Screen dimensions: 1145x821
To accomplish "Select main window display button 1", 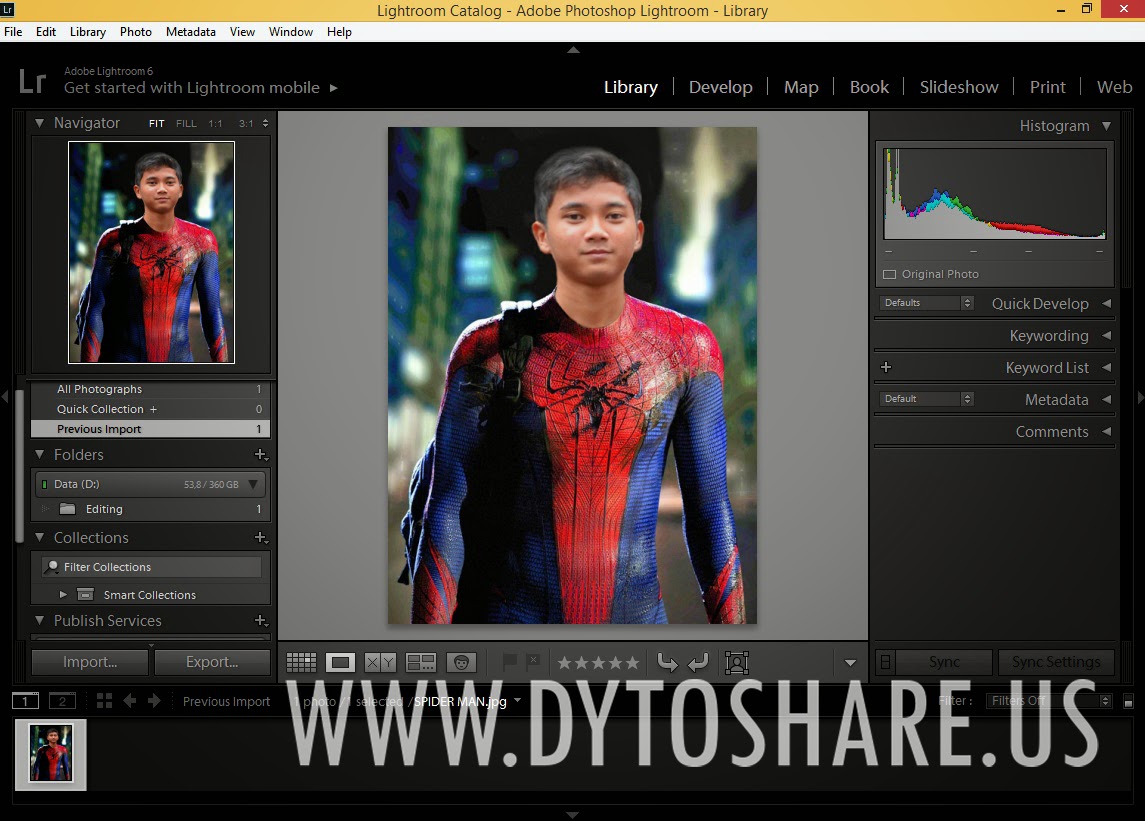I will click(26, 701).
